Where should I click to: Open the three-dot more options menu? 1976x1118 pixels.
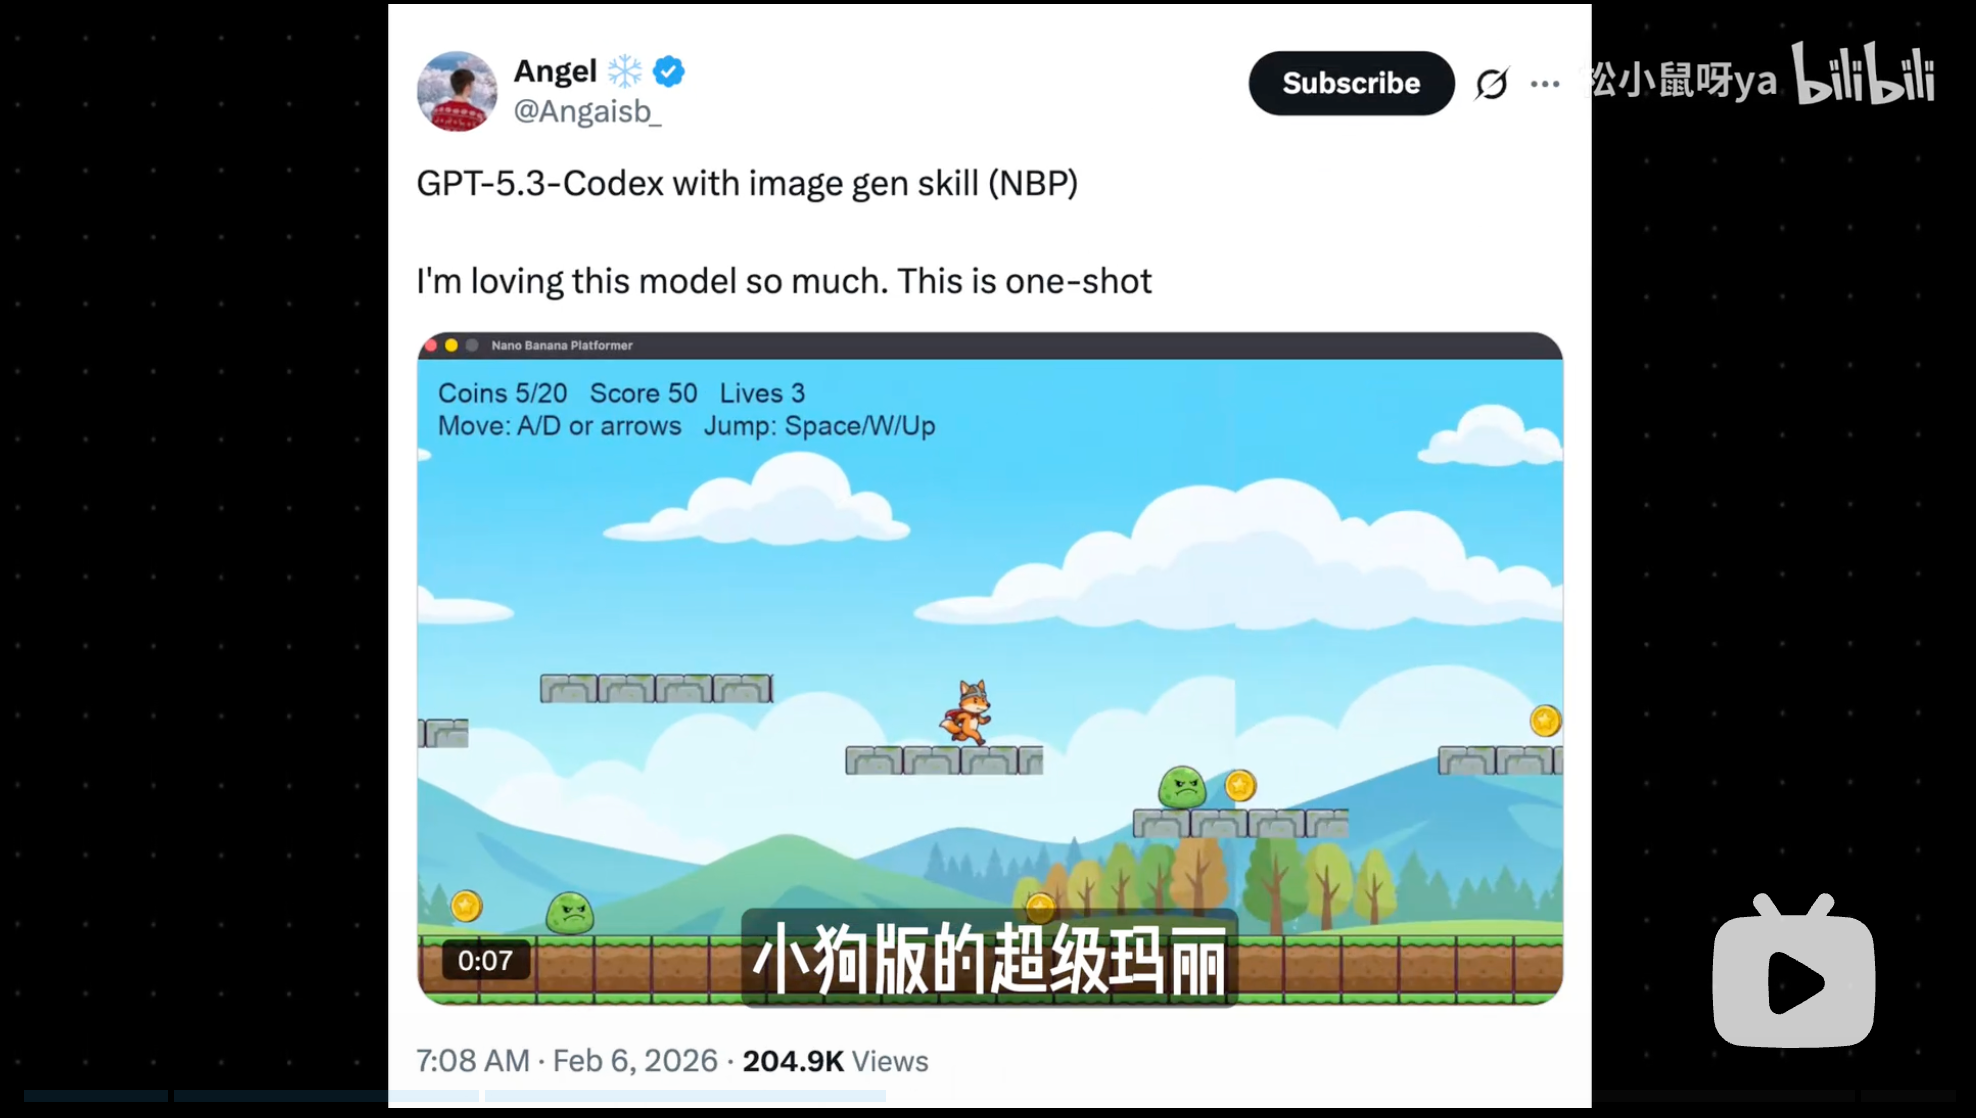pos(1545,84)
